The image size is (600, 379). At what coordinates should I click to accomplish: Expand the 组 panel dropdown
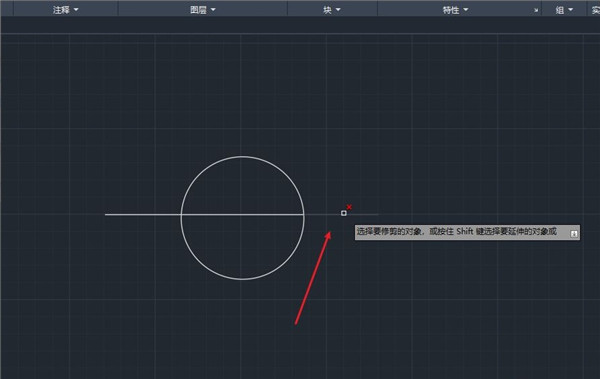pyautogui.click(x=564, y=10)
